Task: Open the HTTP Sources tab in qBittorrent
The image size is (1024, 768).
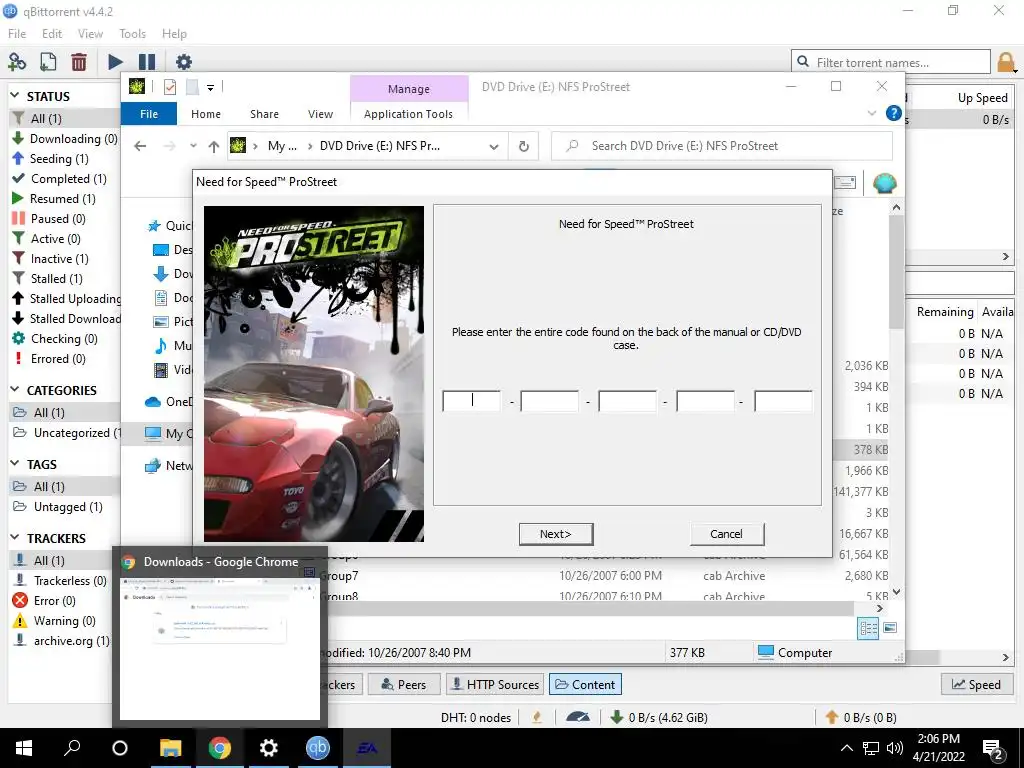Action: tap(495, 684)
